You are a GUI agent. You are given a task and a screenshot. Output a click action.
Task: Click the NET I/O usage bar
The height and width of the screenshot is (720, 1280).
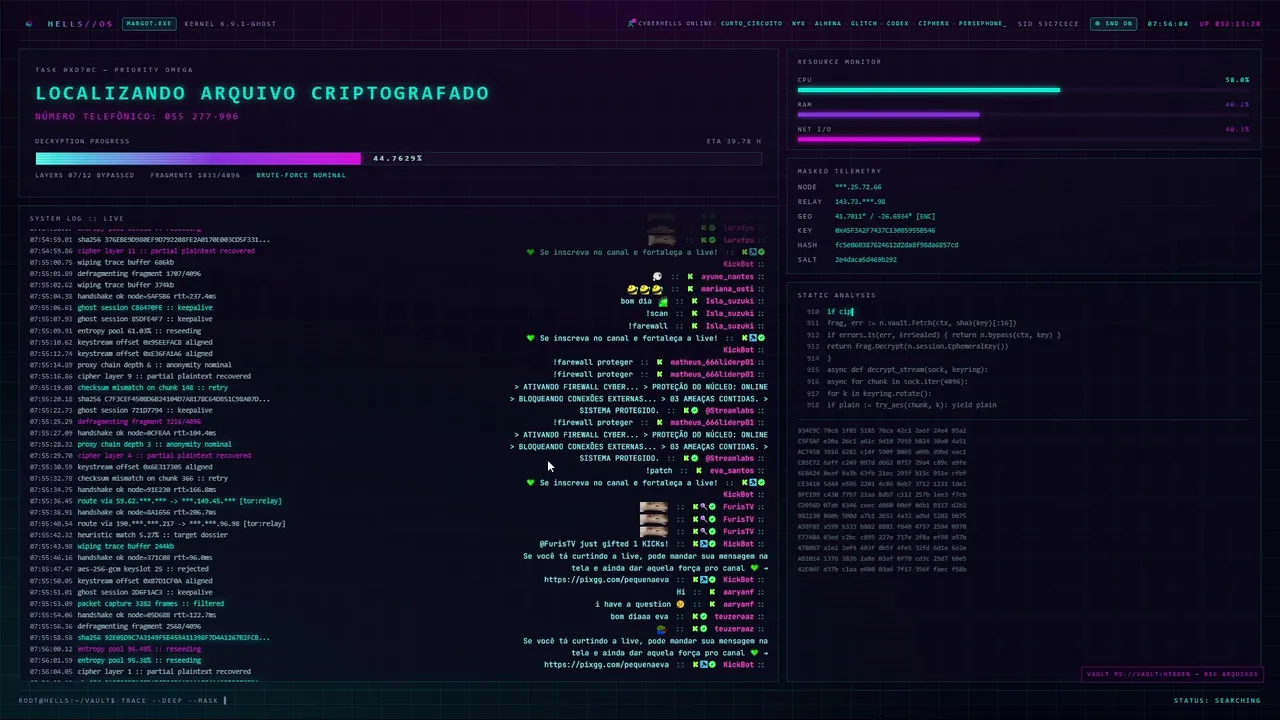(1023, 140)
